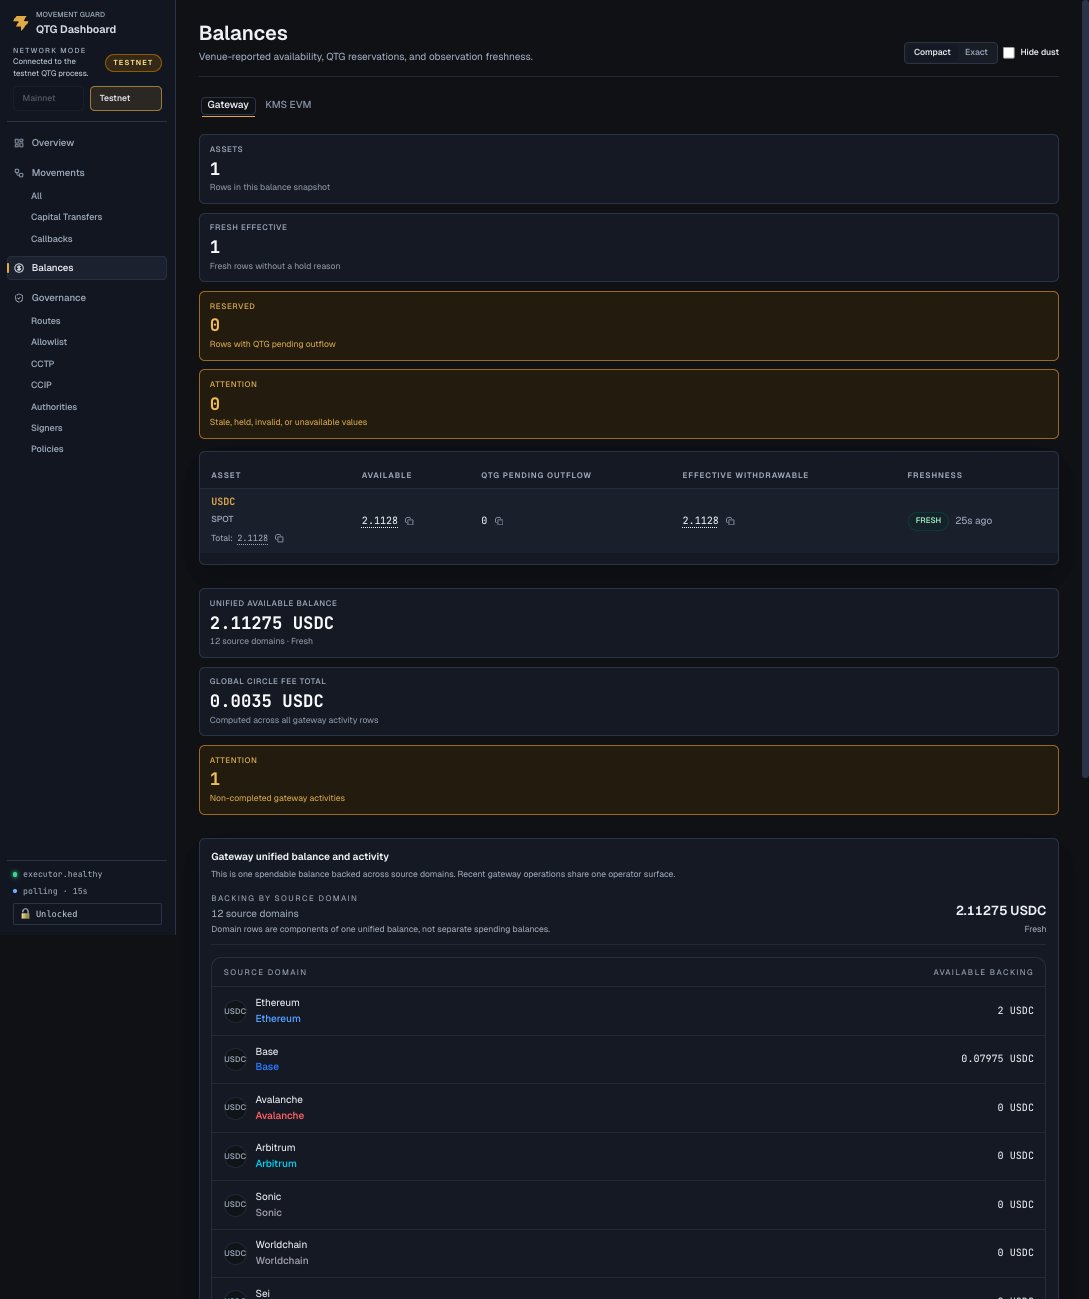Click the Effective Withdrawable column header

[746, 475]
